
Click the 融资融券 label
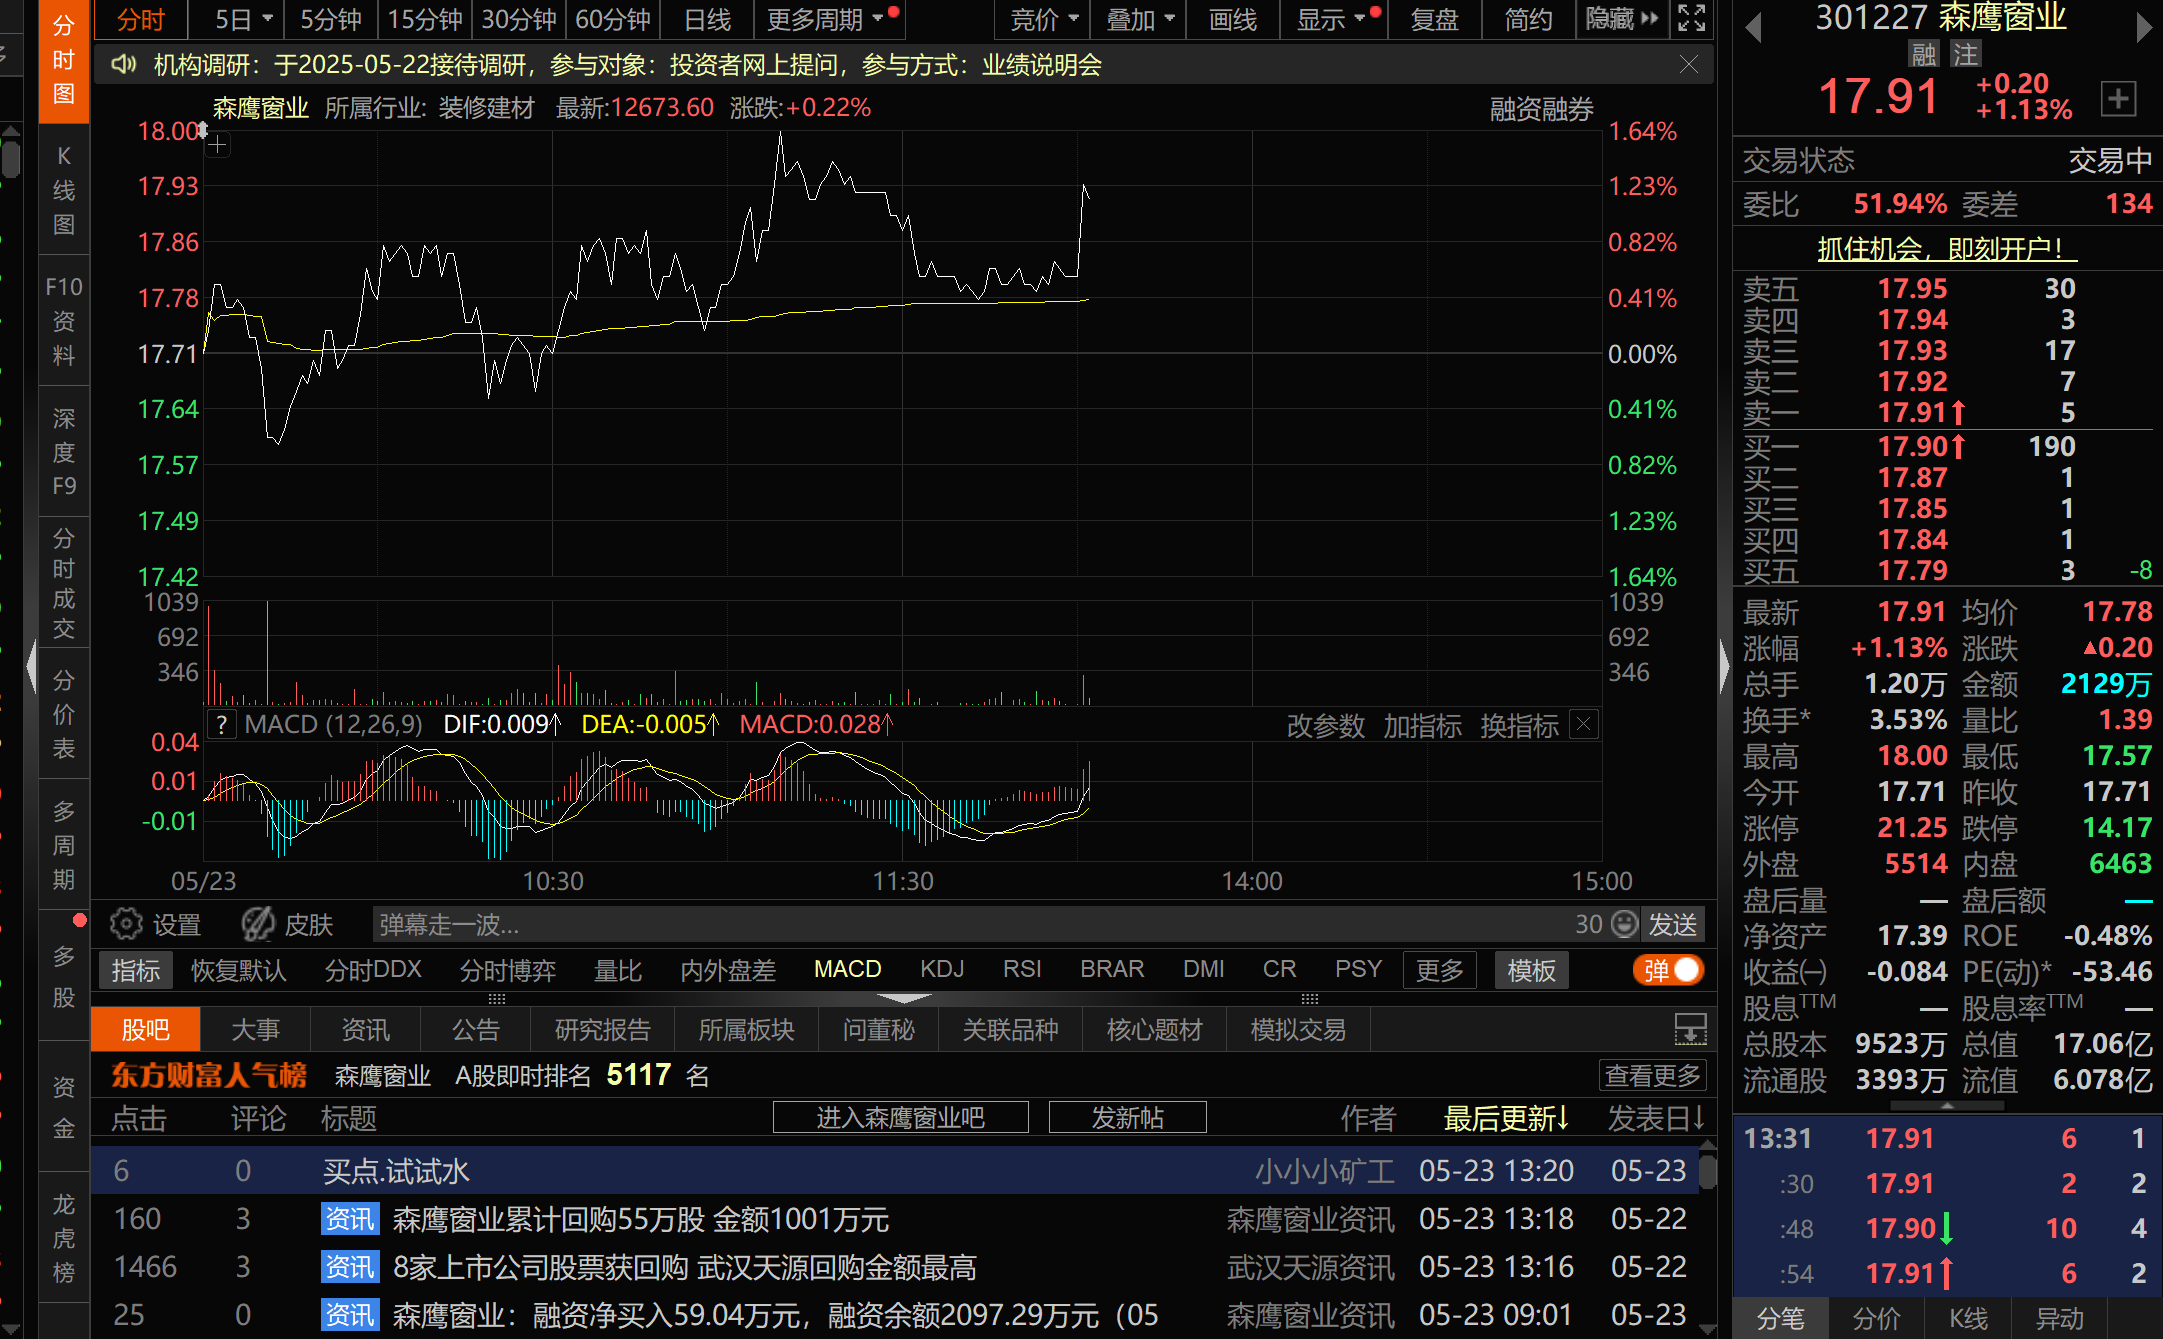click(1541, 109)
